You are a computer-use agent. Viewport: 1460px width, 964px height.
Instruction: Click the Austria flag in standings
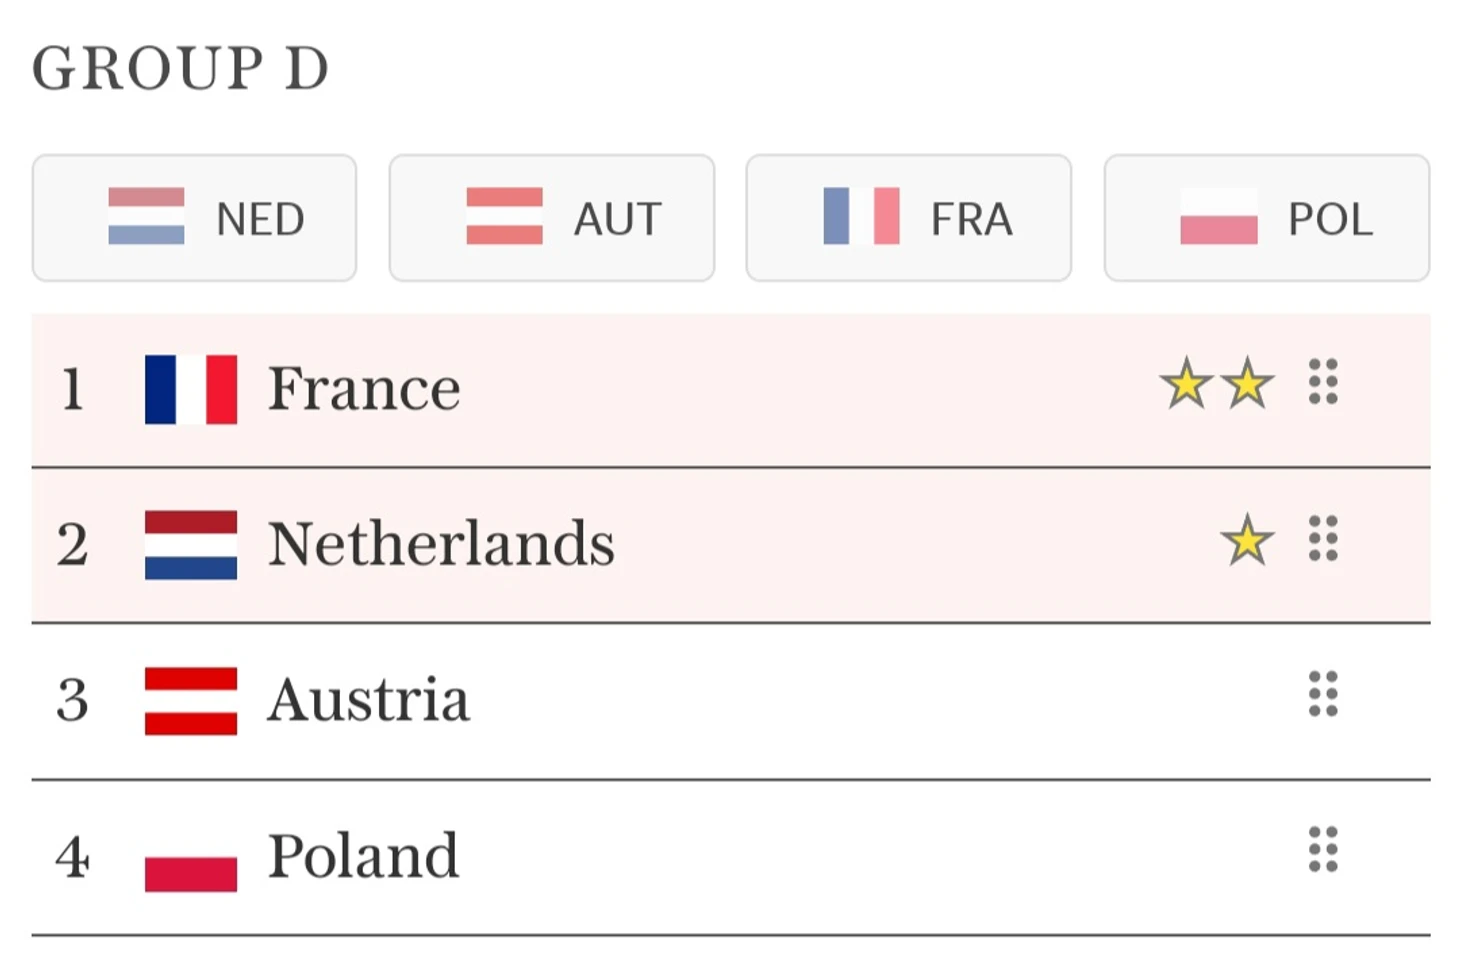(191, 701)
